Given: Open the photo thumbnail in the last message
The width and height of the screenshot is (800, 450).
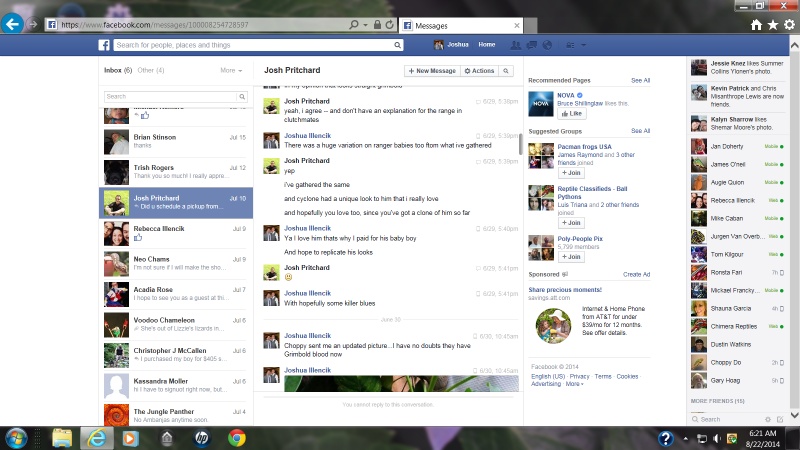Looking at the screenshot, I should click(401, 384).
